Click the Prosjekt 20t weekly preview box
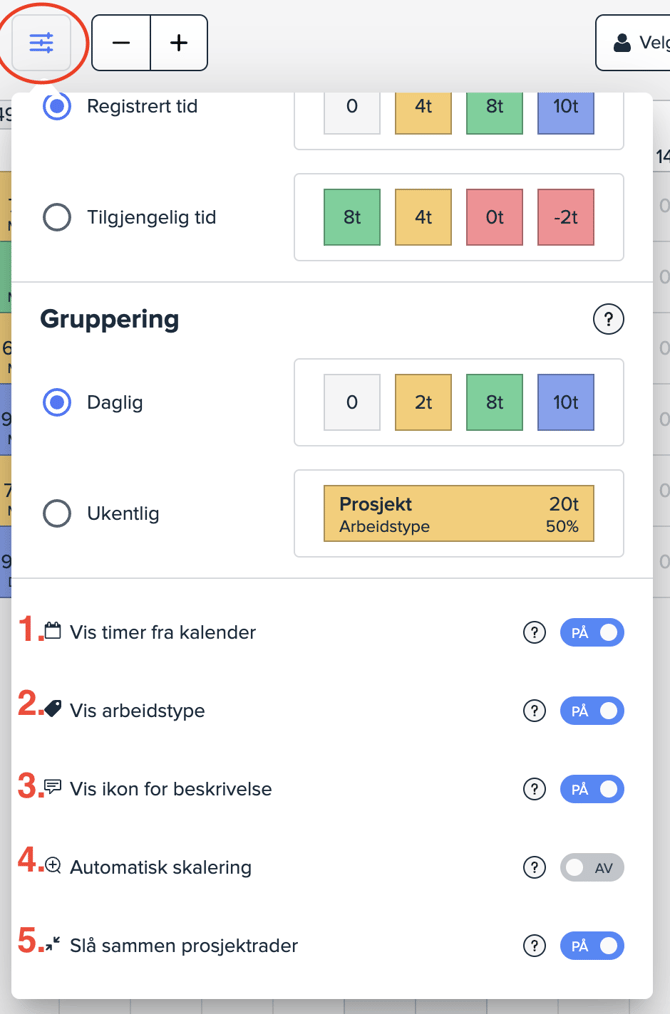 458,513
